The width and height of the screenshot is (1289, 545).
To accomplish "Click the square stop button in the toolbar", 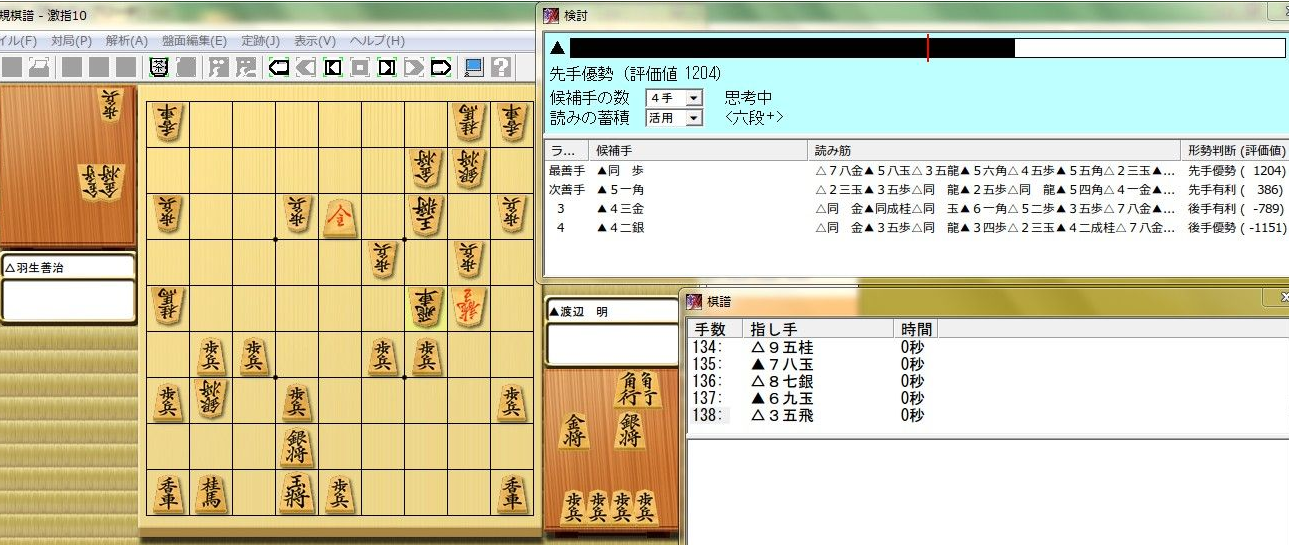I will click(x=360, y=67).
